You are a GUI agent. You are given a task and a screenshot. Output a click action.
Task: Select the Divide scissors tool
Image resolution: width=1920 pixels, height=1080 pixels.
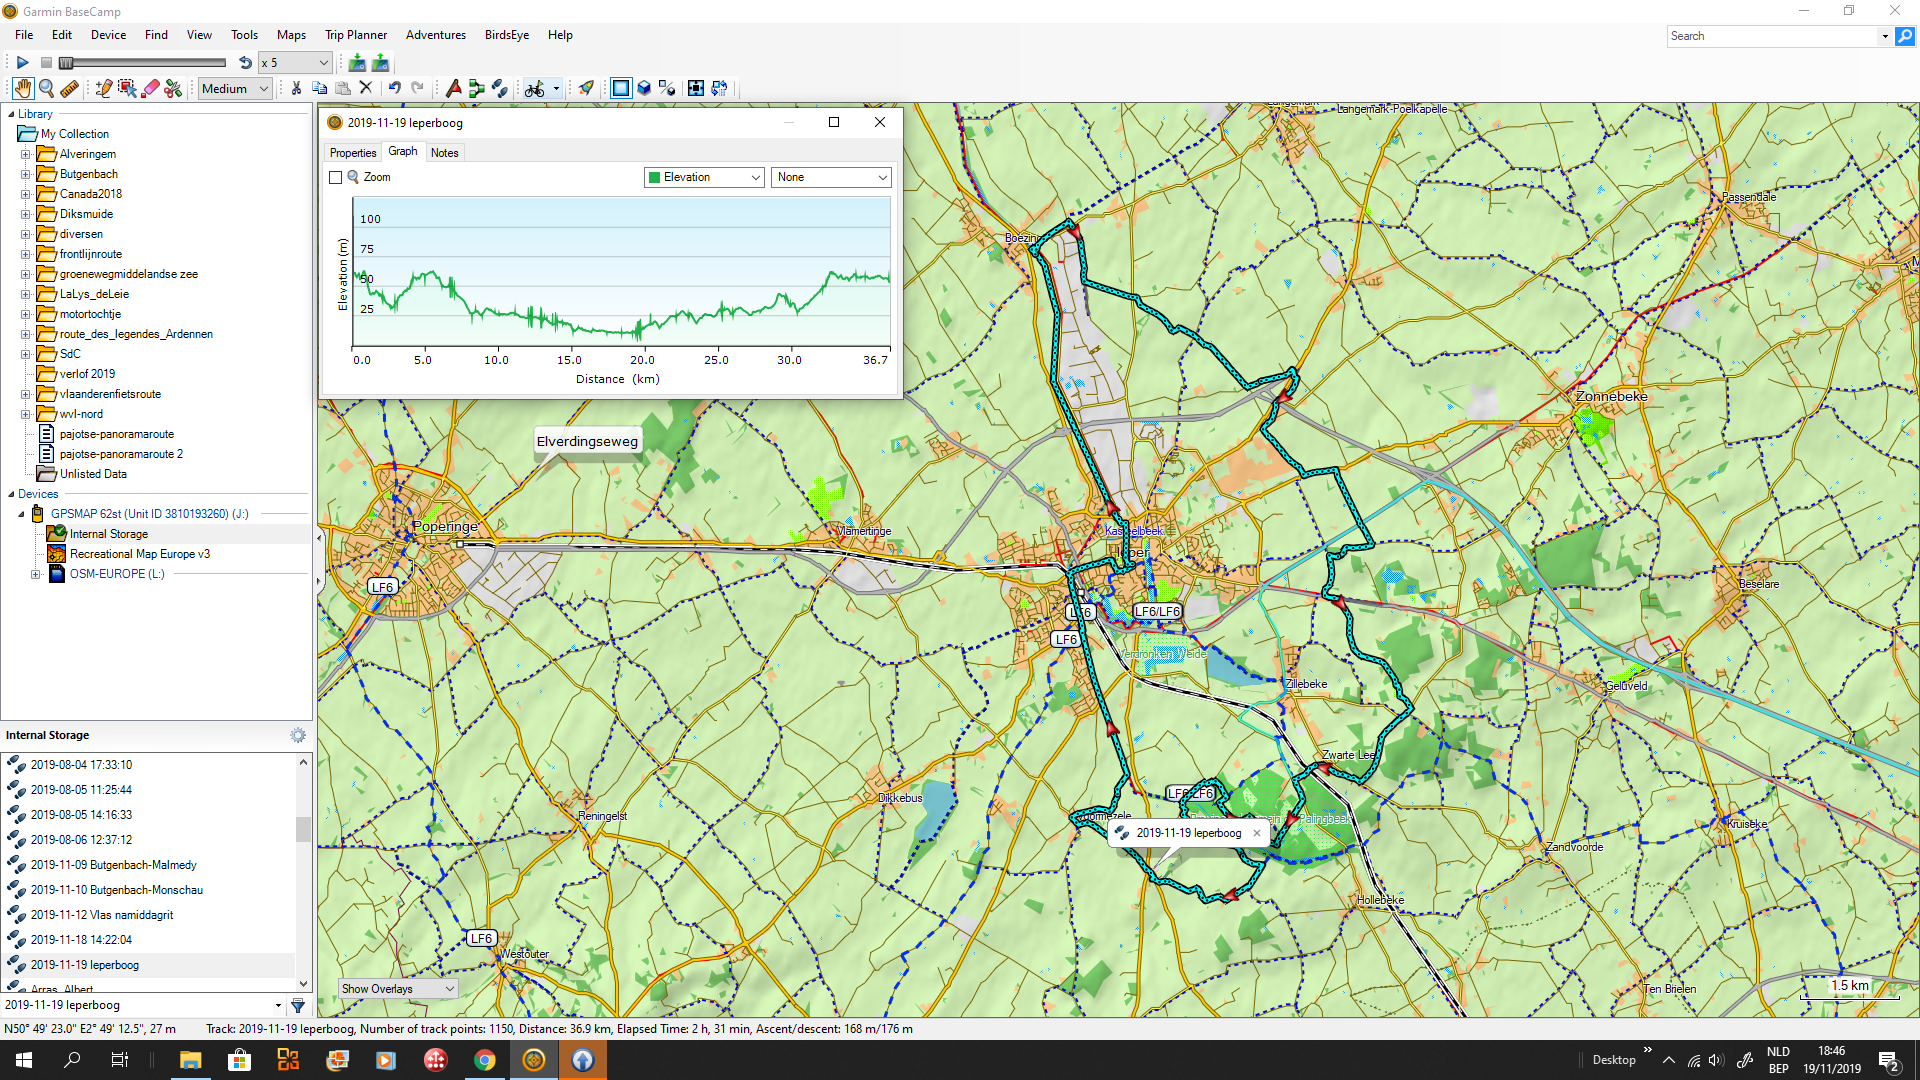click(174, 88)
